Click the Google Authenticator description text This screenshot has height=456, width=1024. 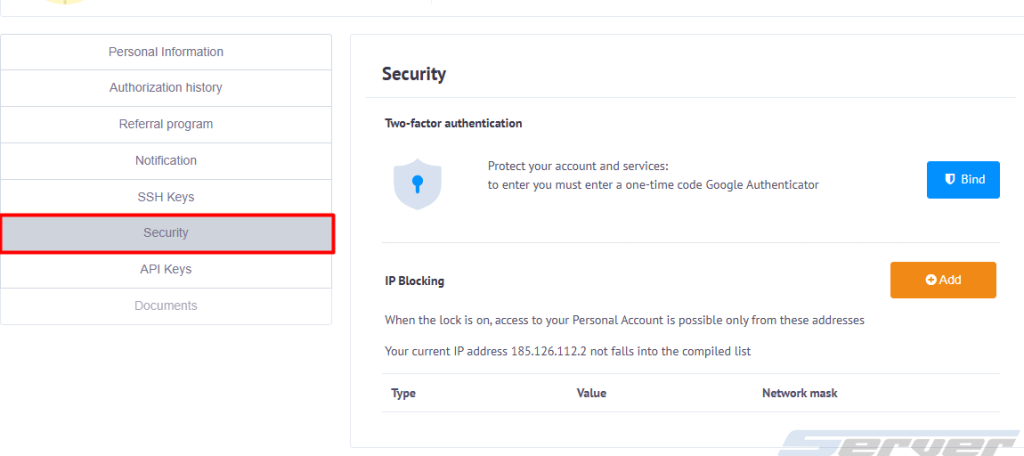[x=653, y=185]
